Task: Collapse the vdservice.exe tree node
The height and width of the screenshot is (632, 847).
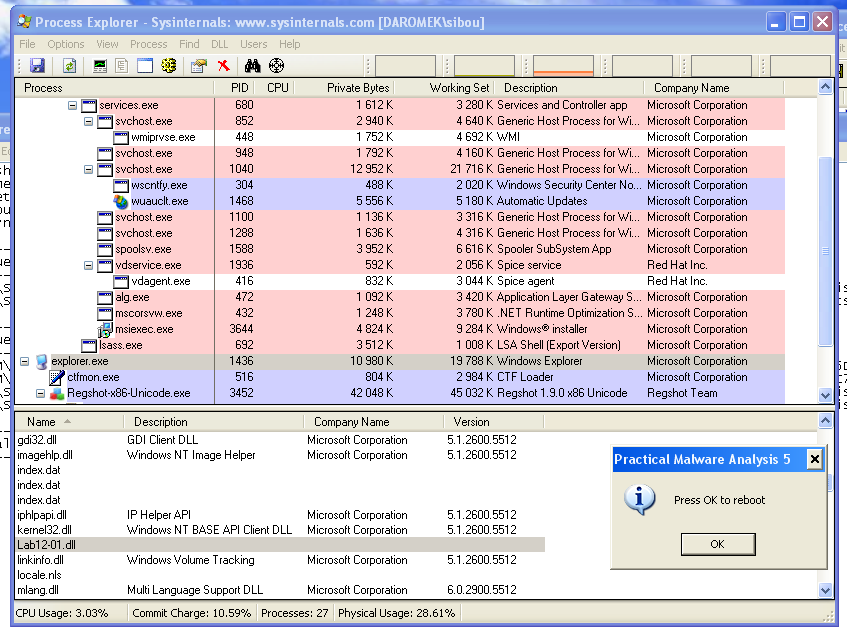Action: pos(88,265)
